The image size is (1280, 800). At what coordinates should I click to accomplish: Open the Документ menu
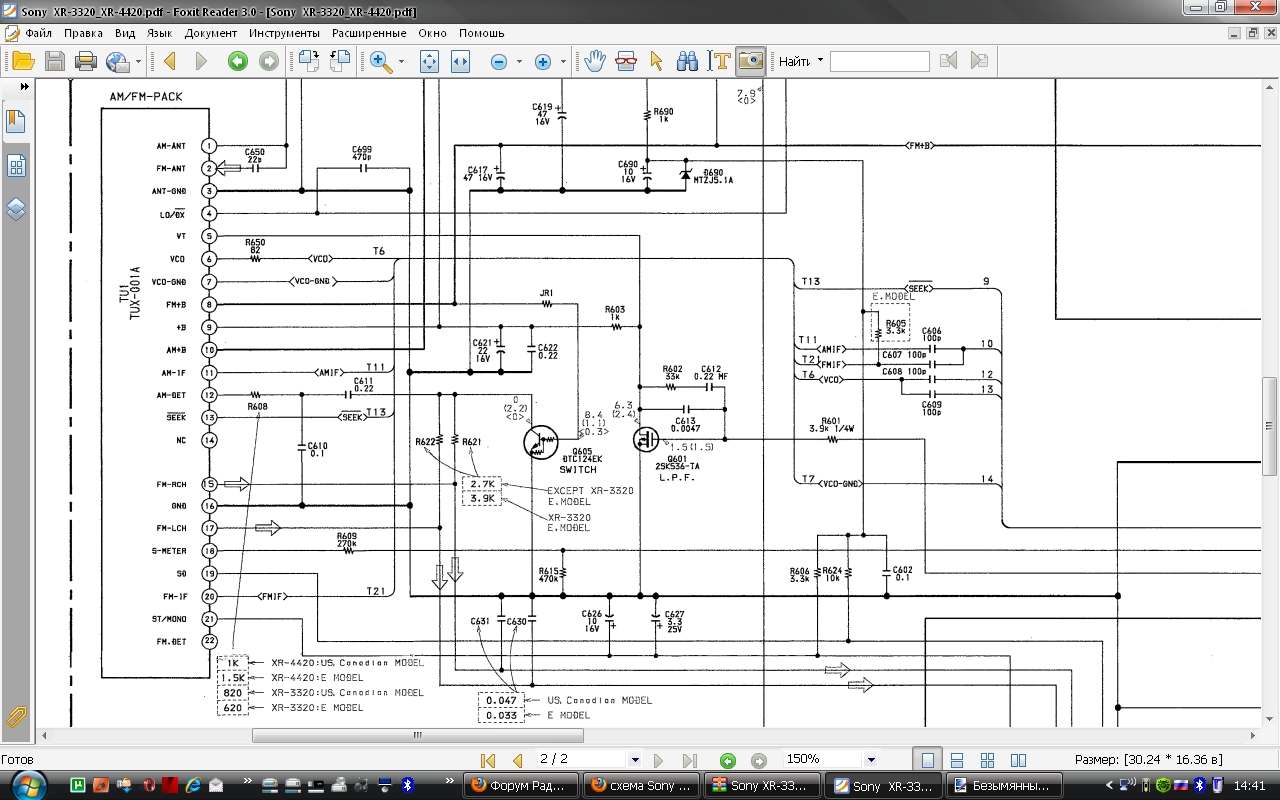click(x=211, y=33)
